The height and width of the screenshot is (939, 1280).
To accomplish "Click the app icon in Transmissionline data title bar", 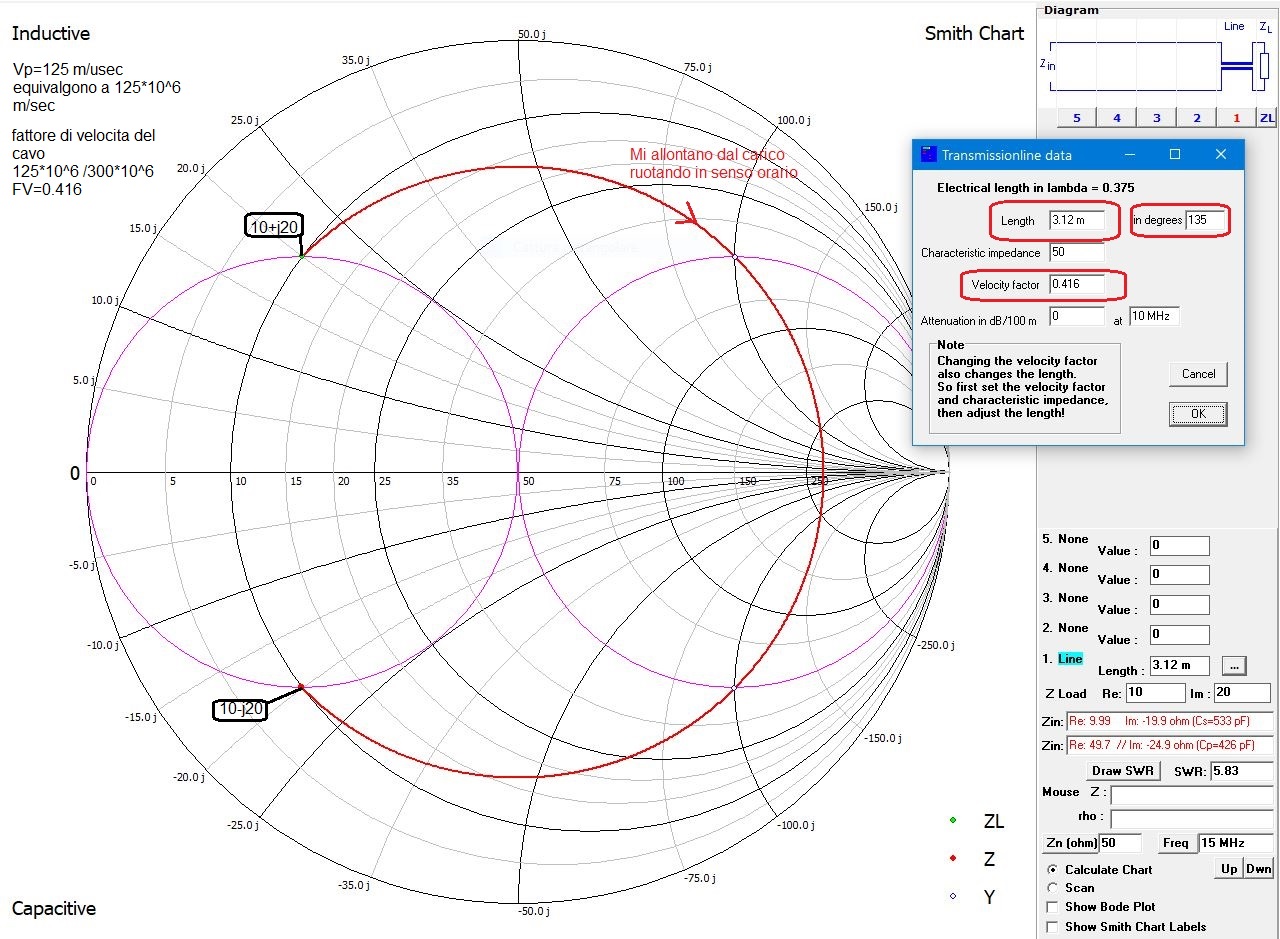I will (928, 155).
